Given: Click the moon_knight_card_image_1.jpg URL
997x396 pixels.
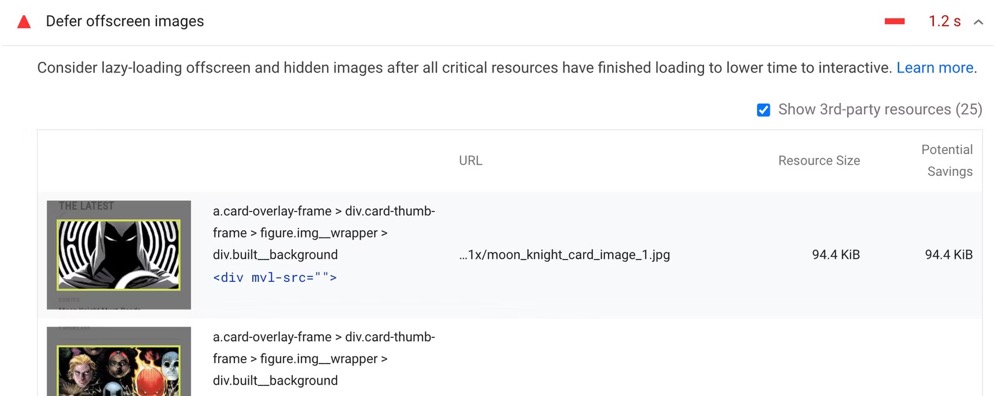Looking at the screenshot, I should 564,255.
